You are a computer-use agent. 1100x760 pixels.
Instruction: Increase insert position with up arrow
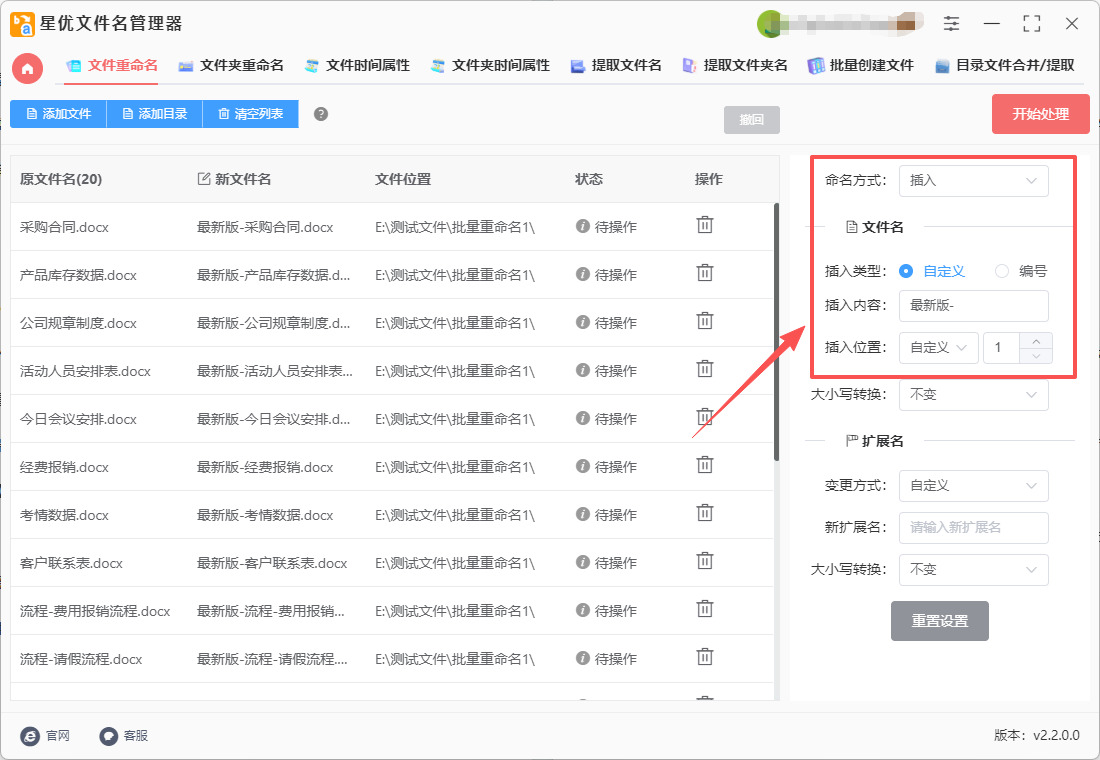pyautogui.click(x=1036, y=341)
